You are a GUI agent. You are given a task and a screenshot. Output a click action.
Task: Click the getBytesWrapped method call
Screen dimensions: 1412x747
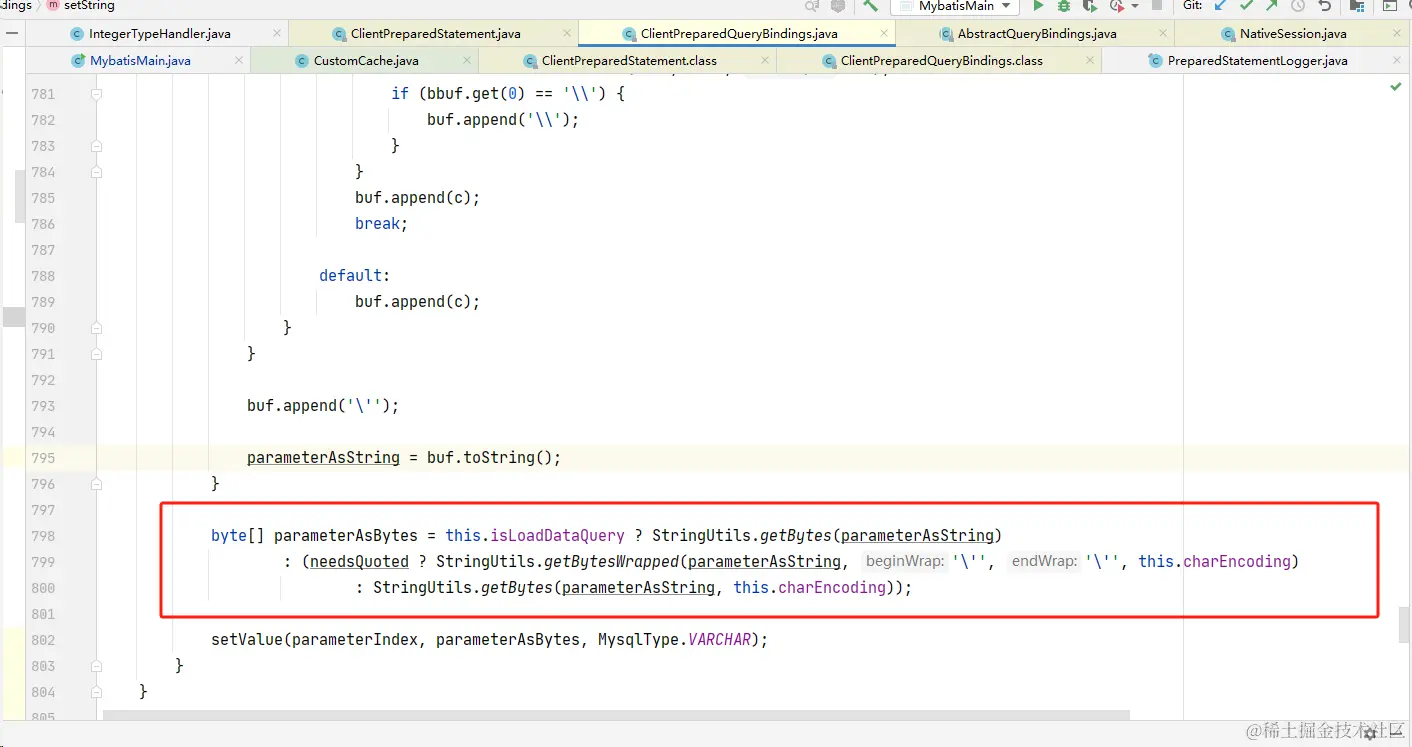(612, 562)
